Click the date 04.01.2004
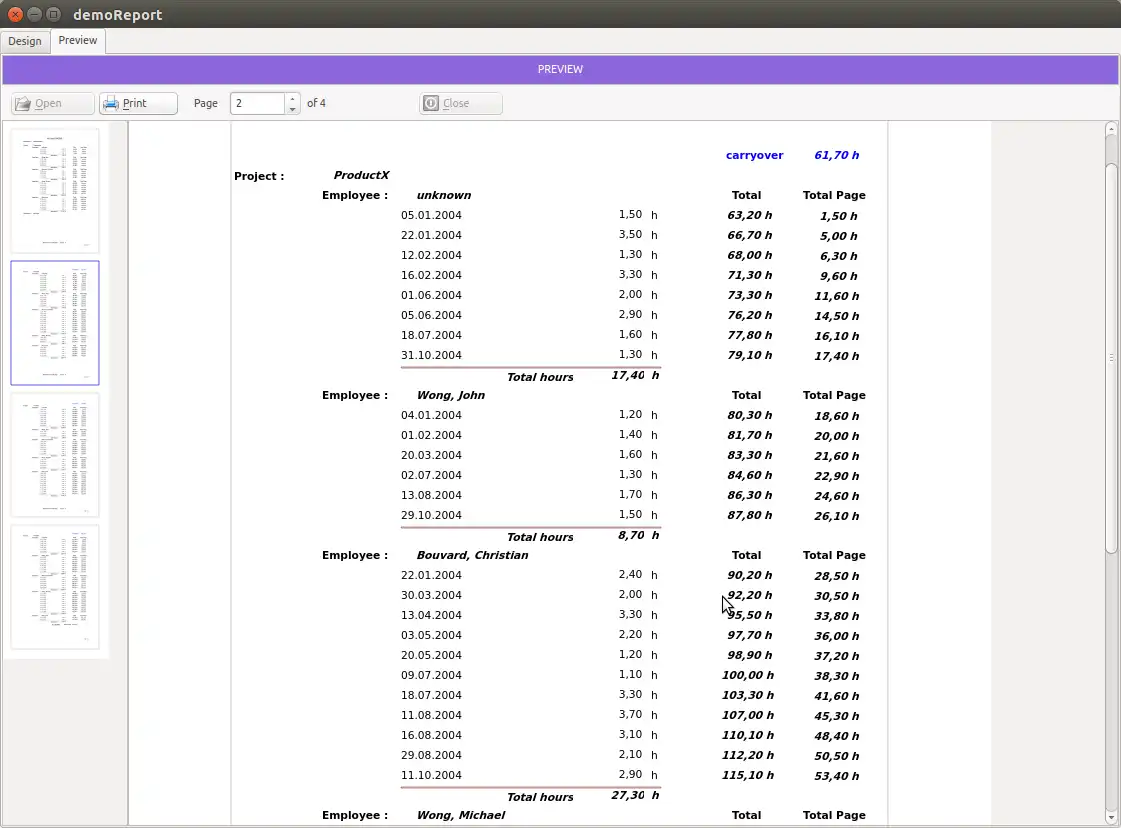The image size is (1121, 828). point(431,415)
